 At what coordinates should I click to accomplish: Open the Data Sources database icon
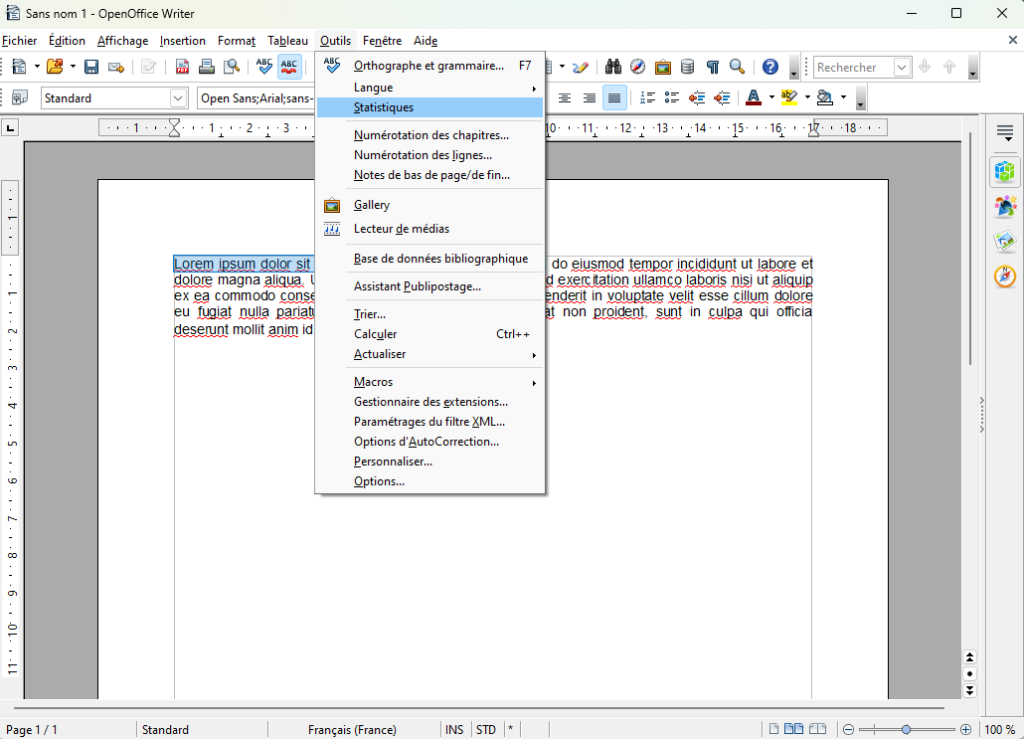[x=687, y=67]
